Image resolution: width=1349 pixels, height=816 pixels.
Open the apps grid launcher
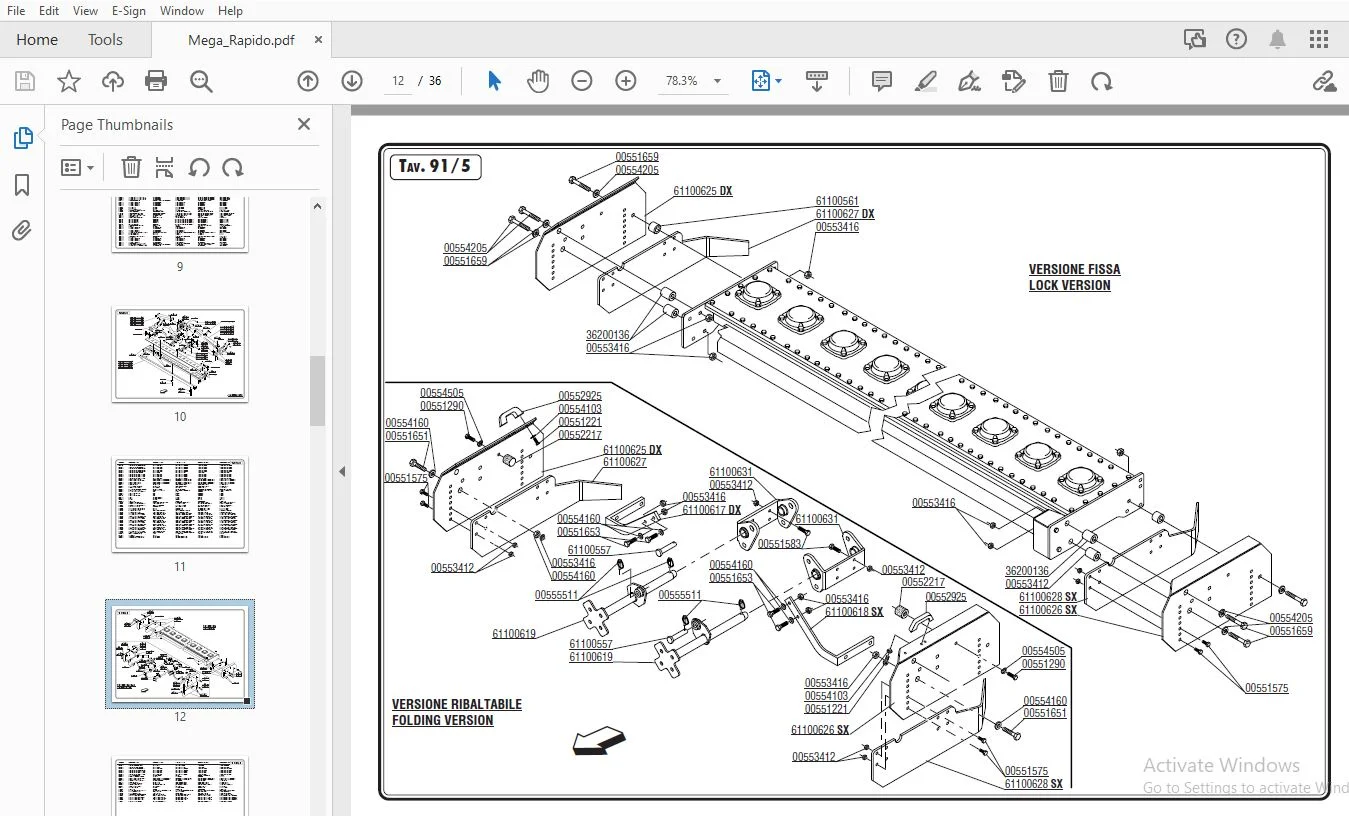pyautogui.click(x=1319, y=40)
